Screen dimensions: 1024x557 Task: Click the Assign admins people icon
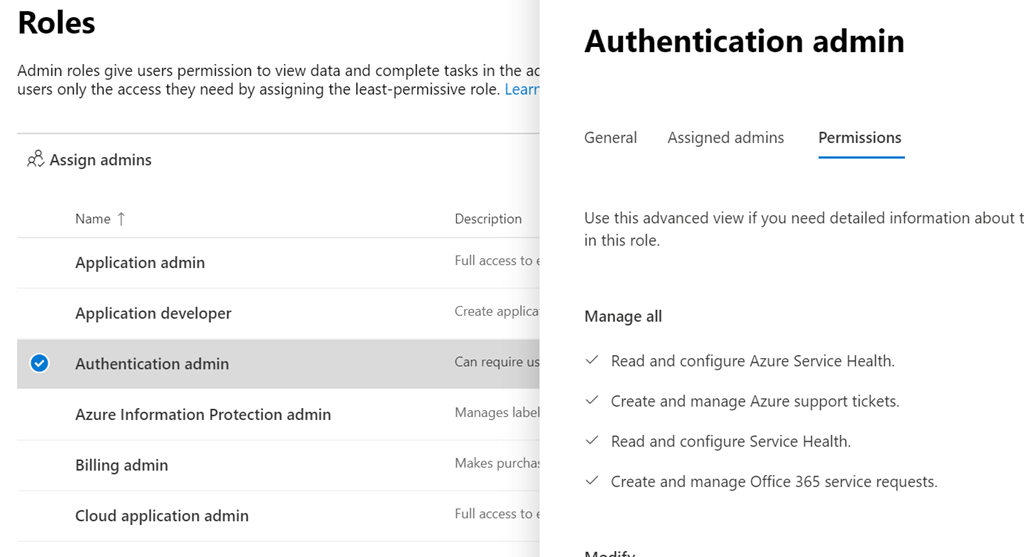click(x=35, y=159)
